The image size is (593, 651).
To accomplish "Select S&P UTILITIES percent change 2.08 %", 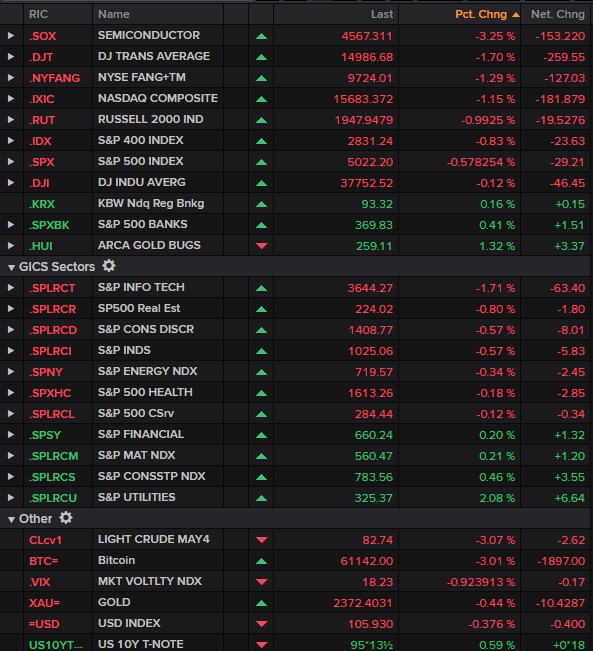I will (497, 498).
